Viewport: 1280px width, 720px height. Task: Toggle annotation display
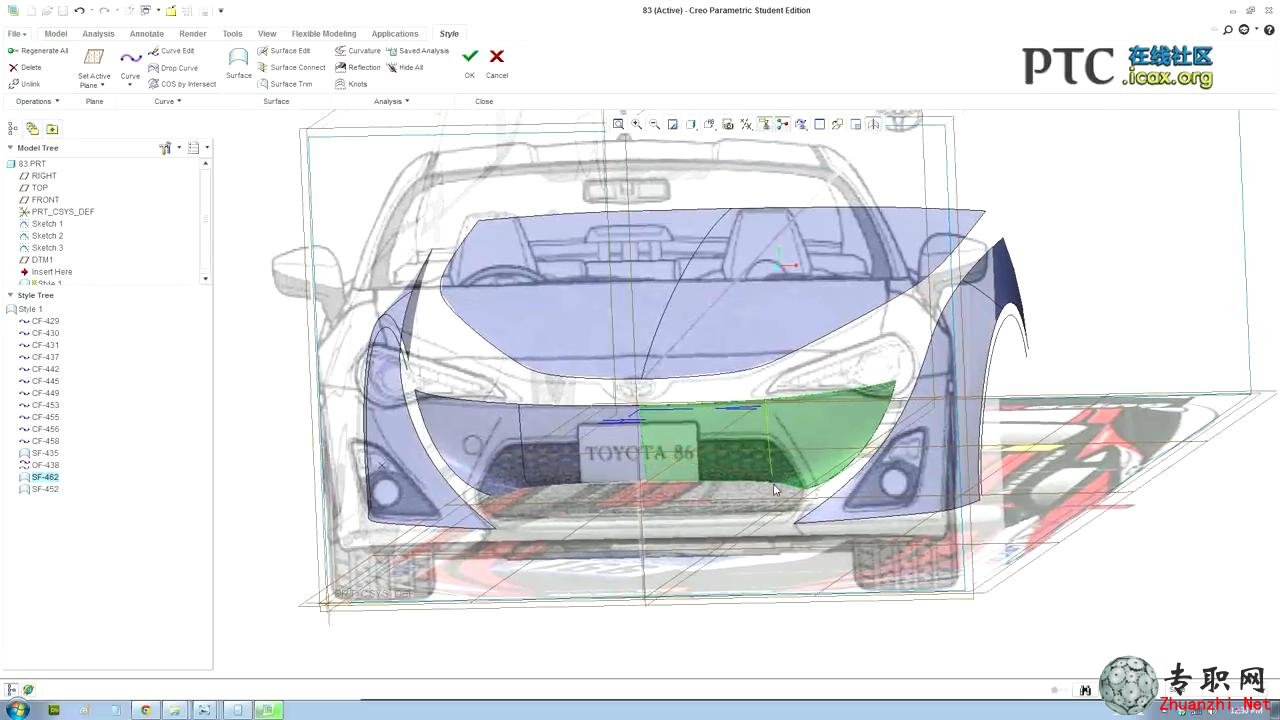(x=765, y=124)
